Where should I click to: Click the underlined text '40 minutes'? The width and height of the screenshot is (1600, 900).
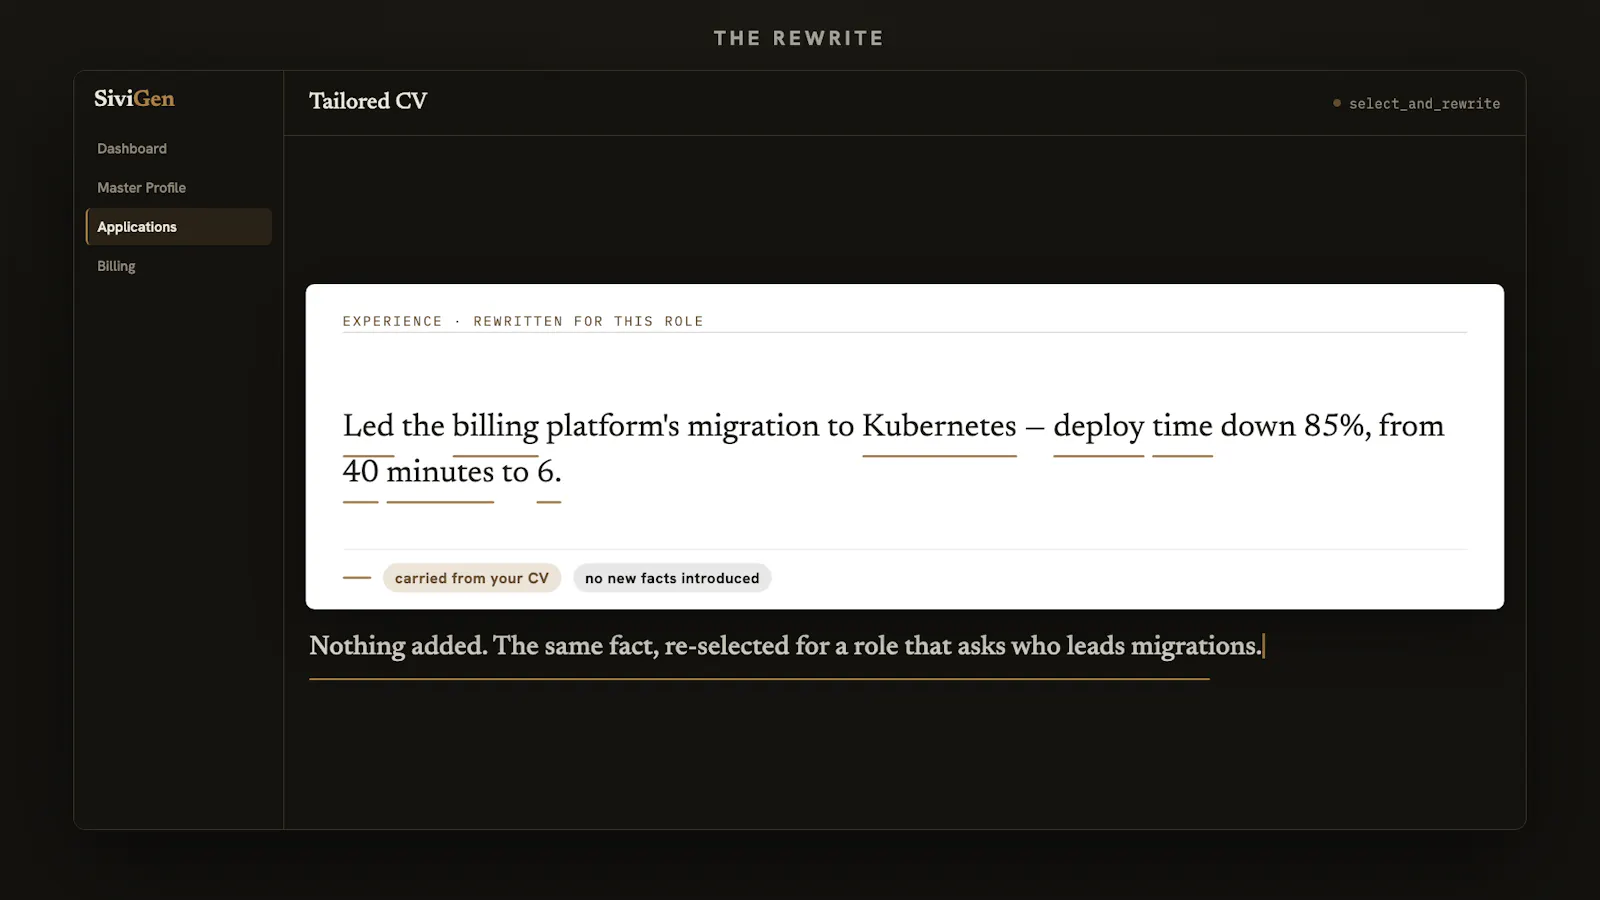point(418,471)
